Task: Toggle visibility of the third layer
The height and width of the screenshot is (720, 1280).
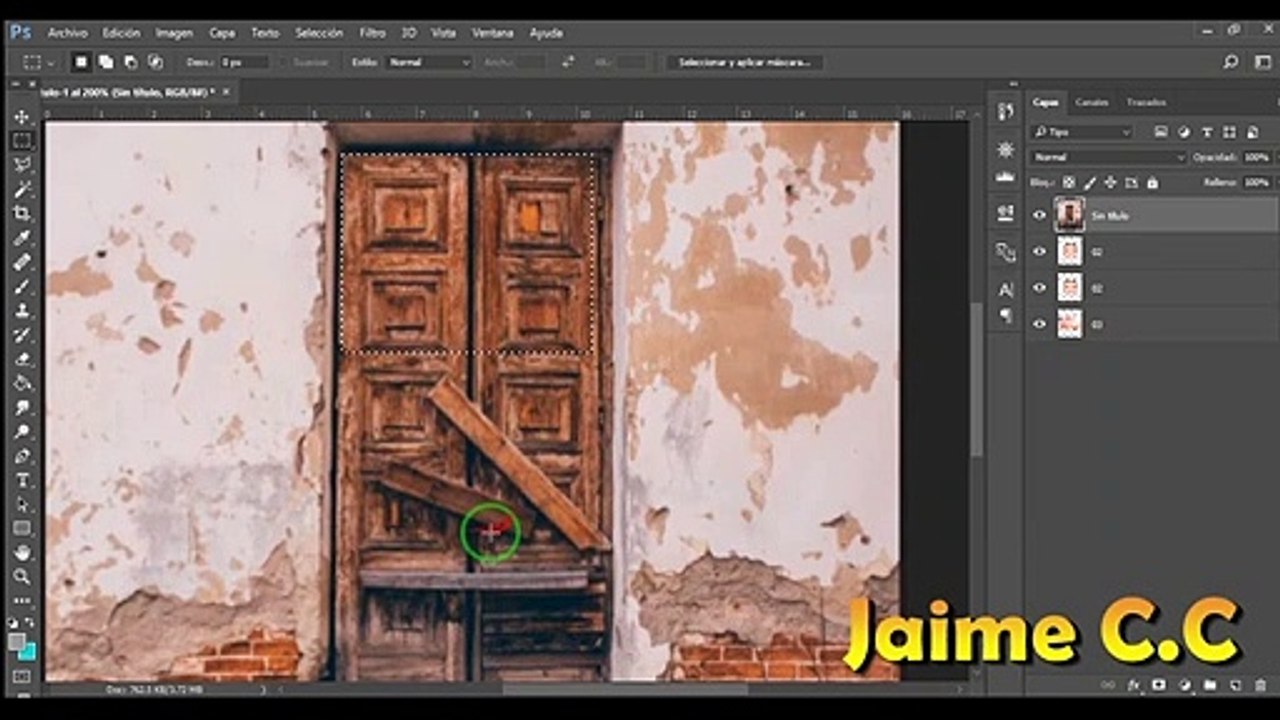Action: coord(1040,288)
